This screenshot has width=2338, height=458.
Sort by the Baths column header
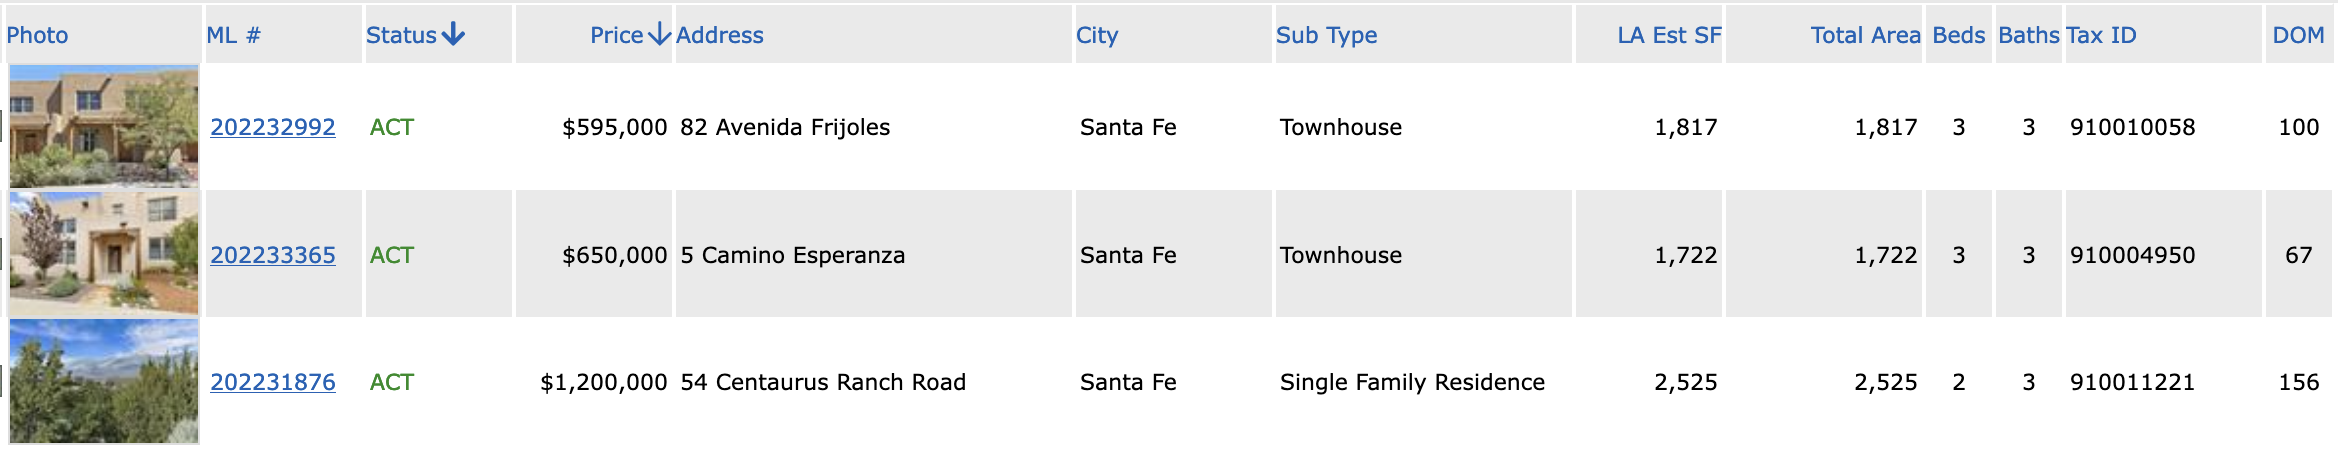(2029, 35)
